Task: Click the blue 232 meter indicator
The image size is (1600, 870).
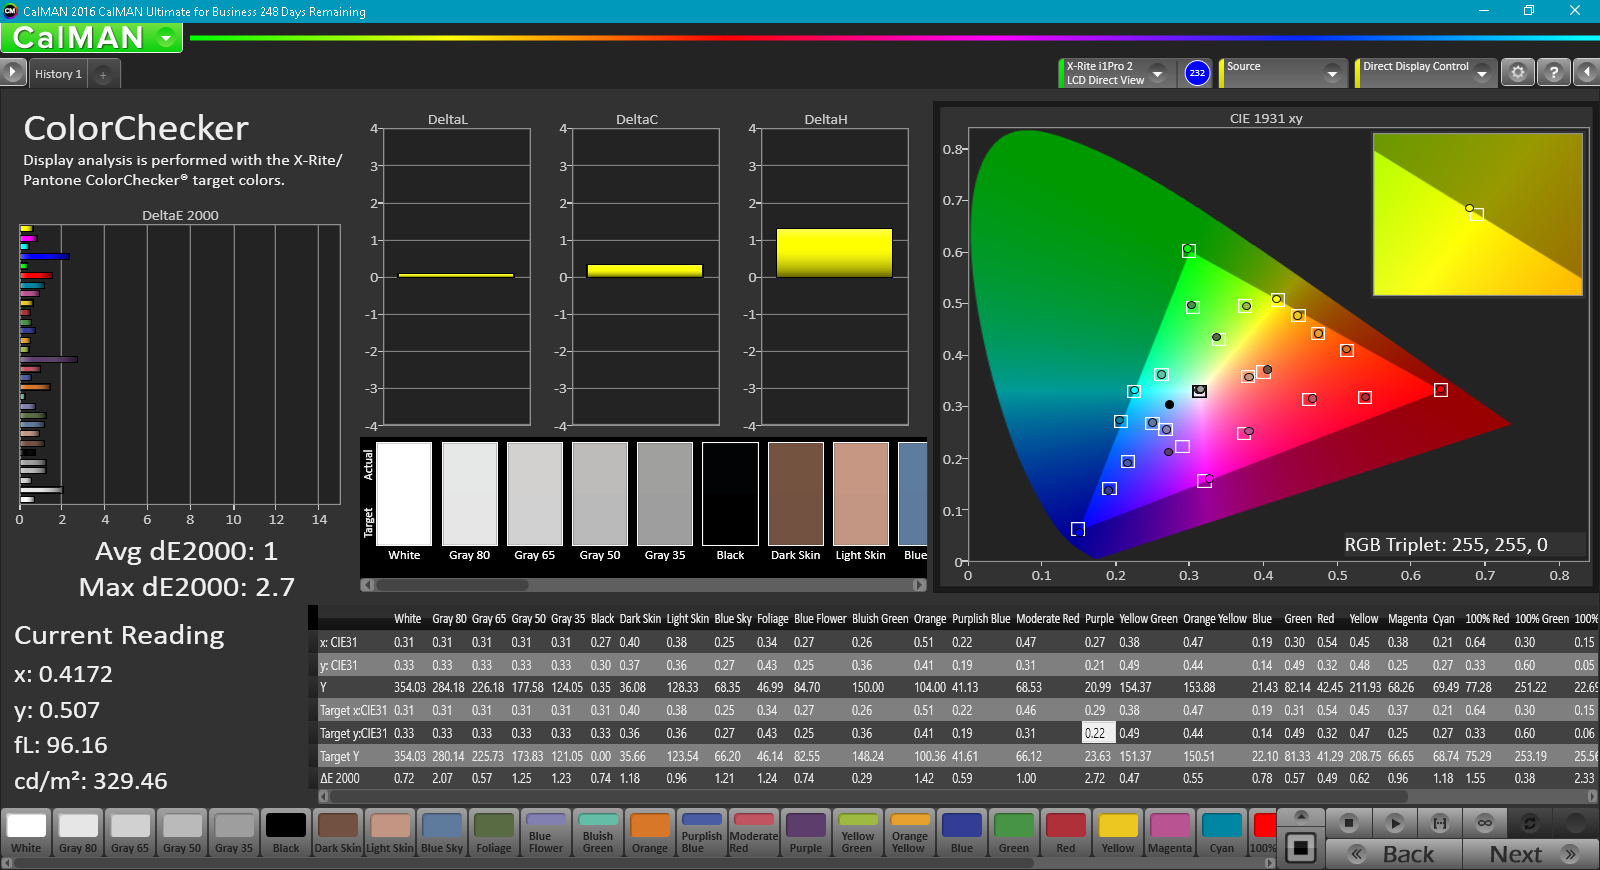Action: (1197, 73)
